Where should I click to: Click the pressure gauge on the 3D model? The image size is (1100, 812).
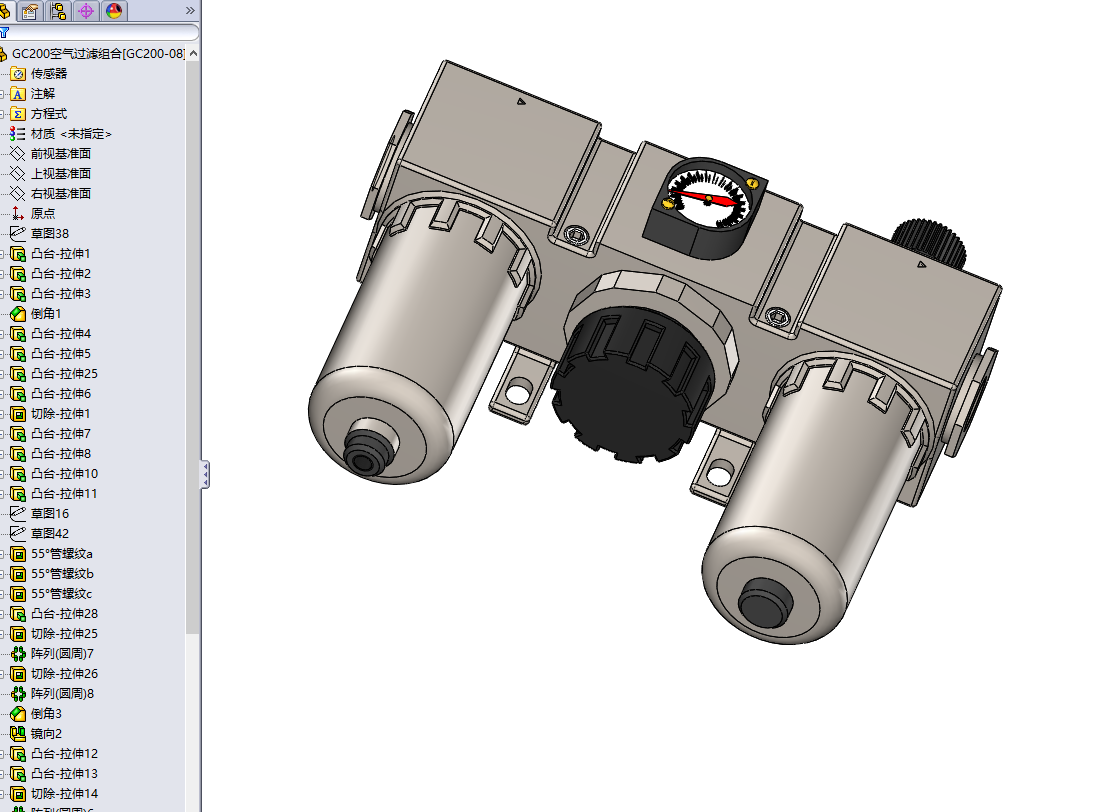[707, 207]
